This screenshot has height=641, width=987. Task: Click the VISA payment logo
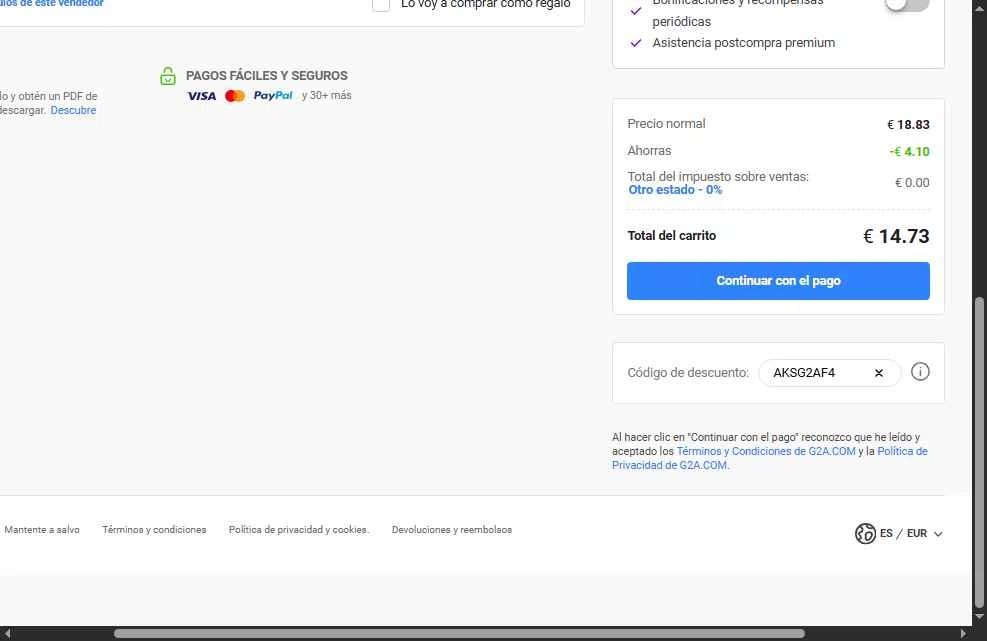tap(201, 96)
